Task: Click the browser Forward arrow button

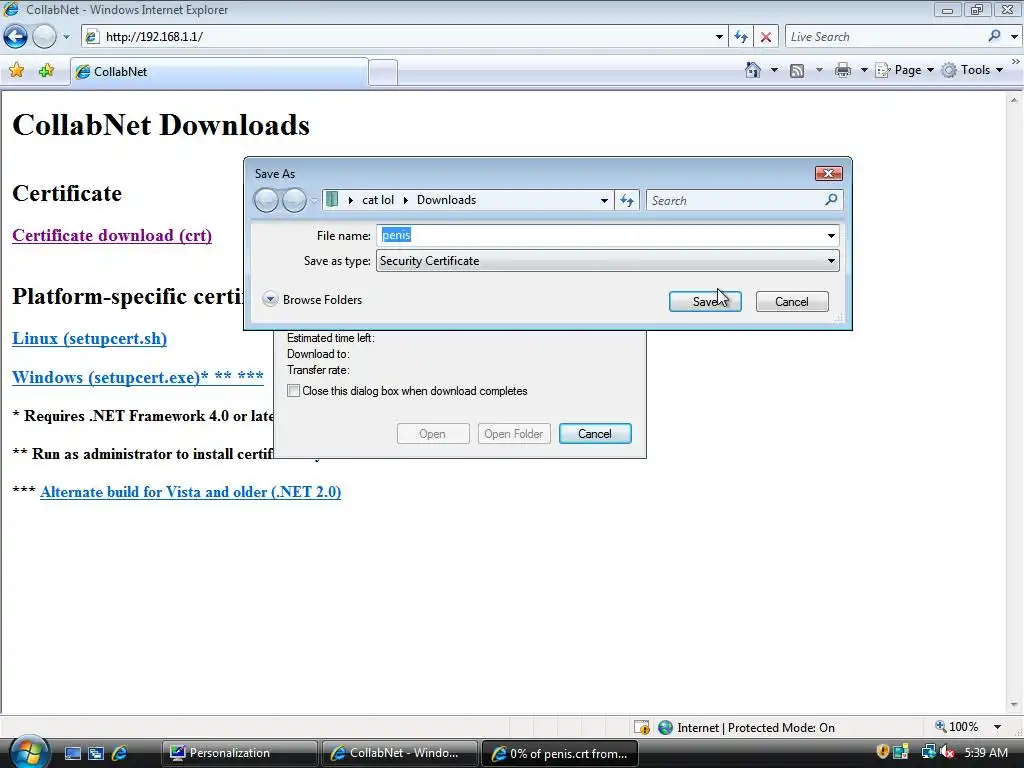Action: click(x=44, y=37)
